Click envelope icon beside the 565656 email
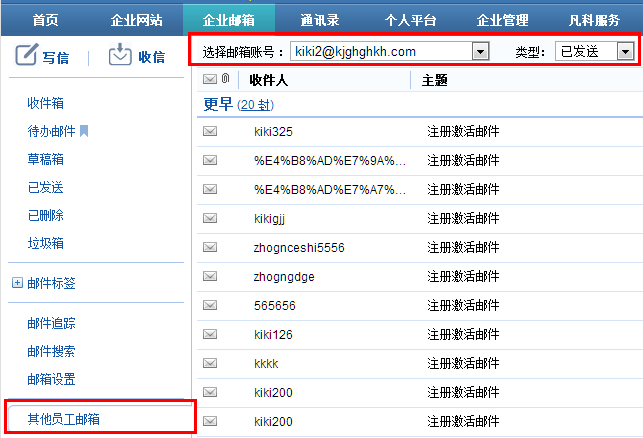This screenshot has width=643, height=438. (x=210, y=305)
